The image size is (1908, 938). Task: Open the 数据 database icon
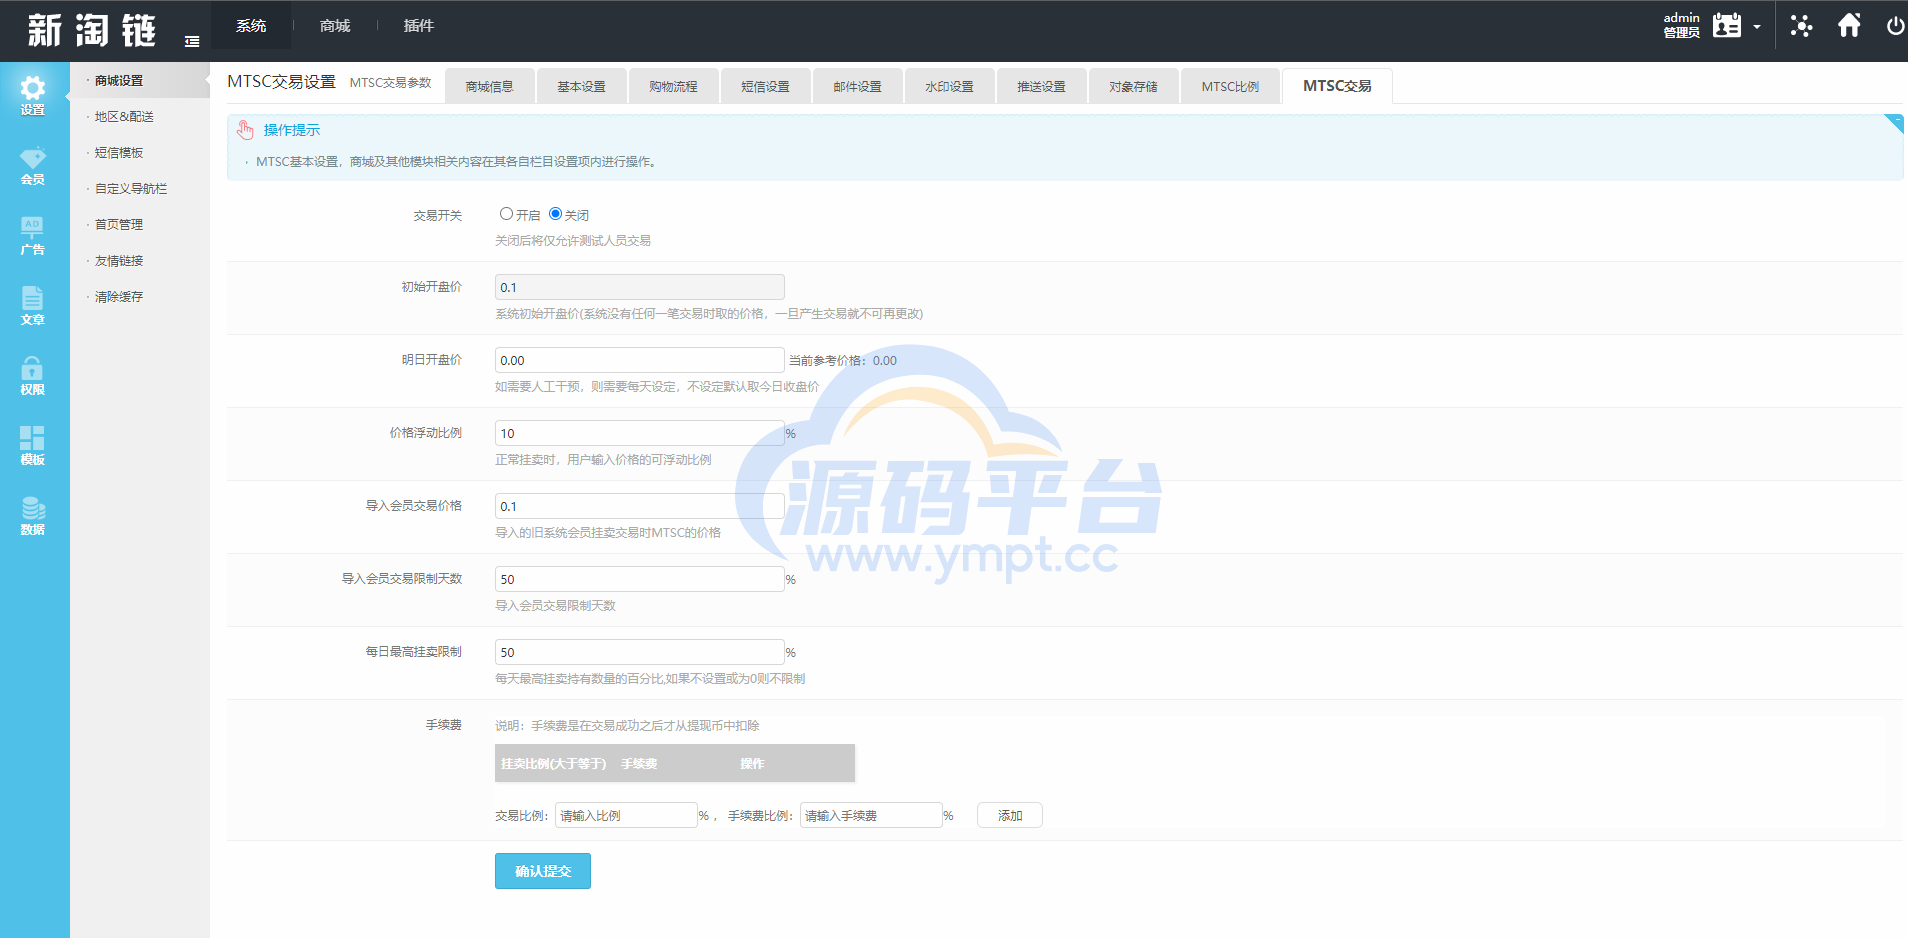[33, 516]
